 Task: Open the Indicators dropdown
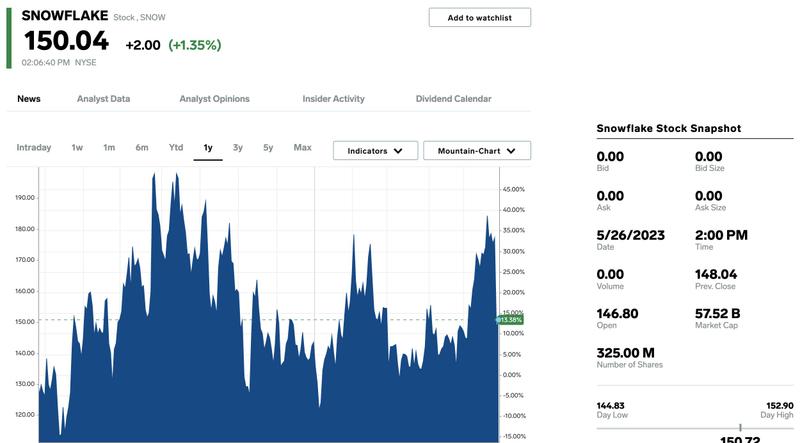(x=376, y=151)
